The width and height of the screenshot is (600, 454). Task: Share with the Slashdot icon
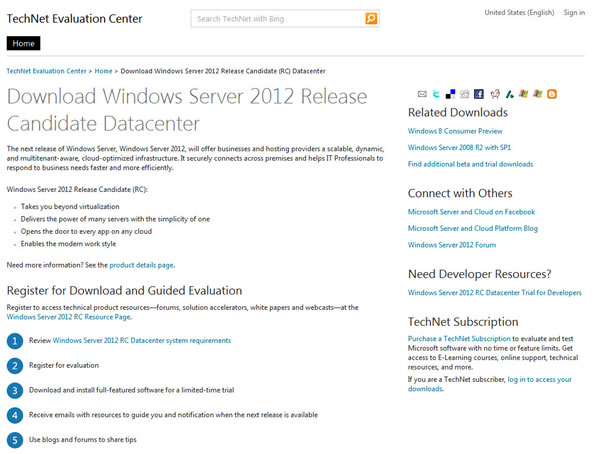509,94
